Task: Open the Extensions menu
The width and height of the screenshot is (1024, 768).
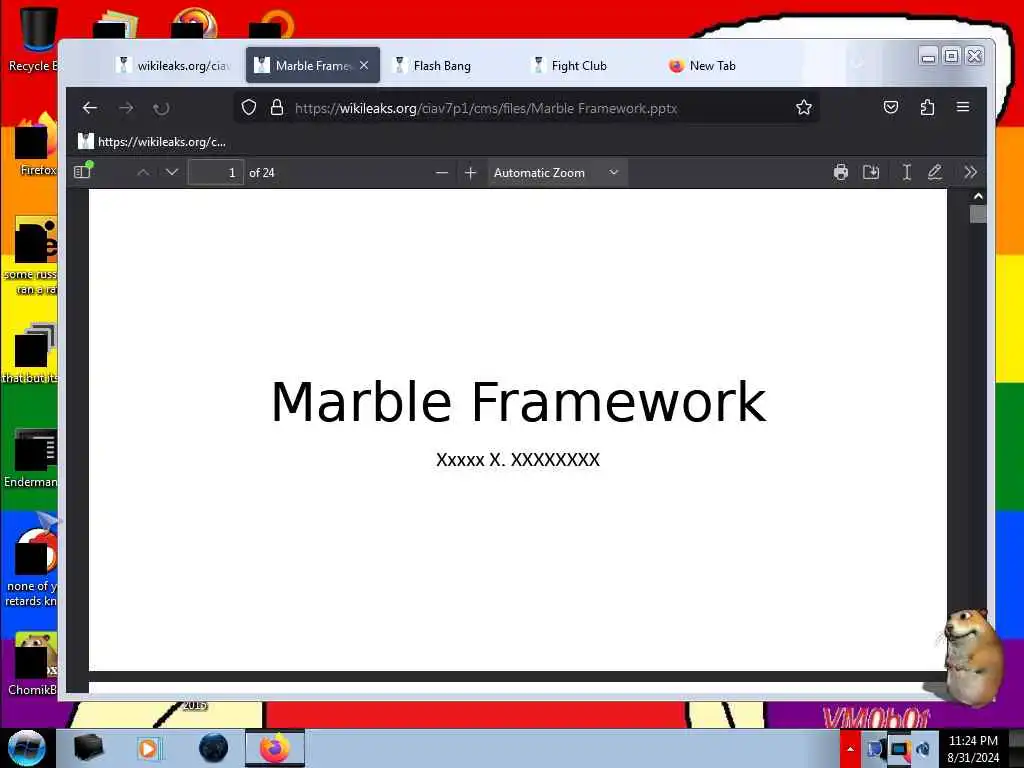Action: click(927, 107)
